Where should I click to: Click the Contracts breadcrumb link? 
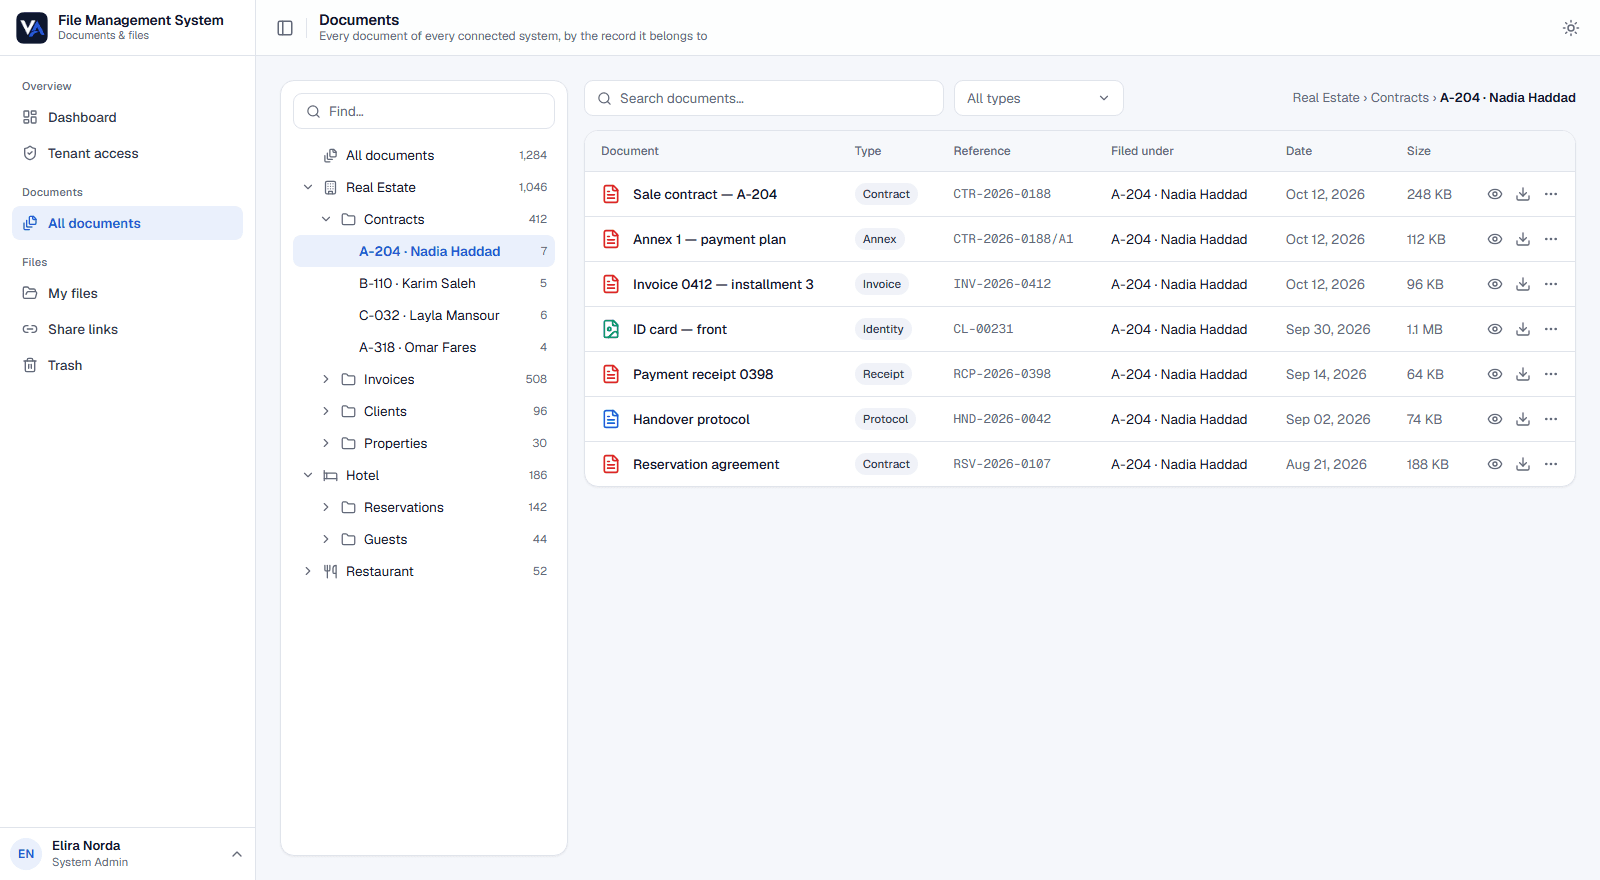pos(1399,98)
